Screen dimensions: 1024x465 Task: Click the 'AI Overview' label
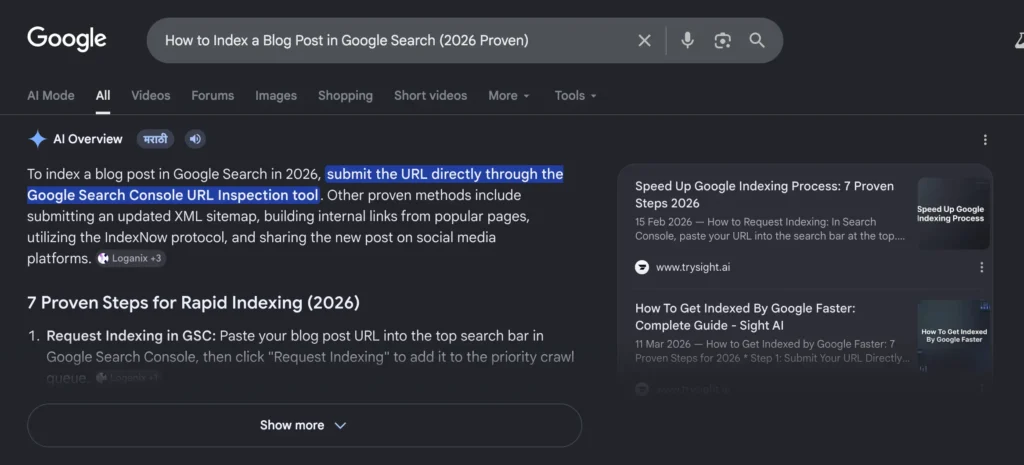point(88,139)
